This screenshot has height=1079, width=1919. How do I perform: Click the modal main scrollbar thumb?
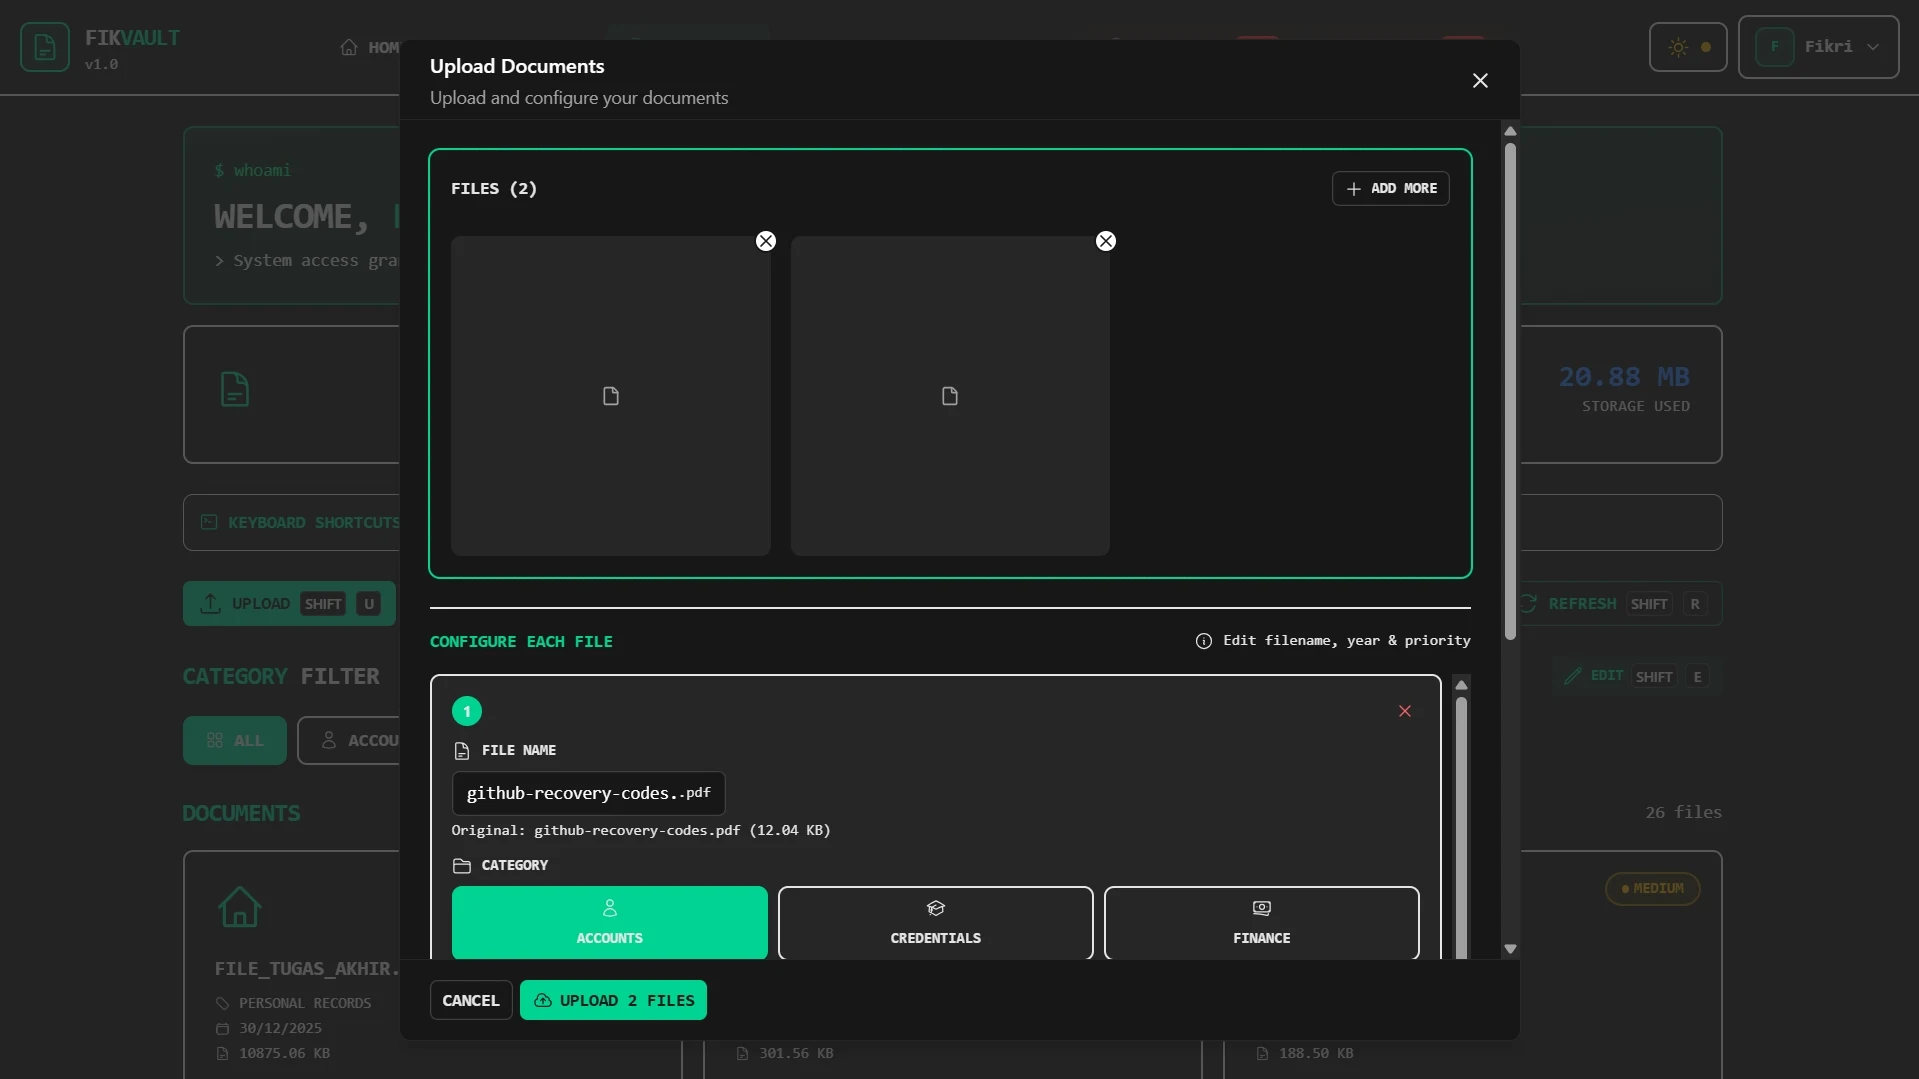1510,390
